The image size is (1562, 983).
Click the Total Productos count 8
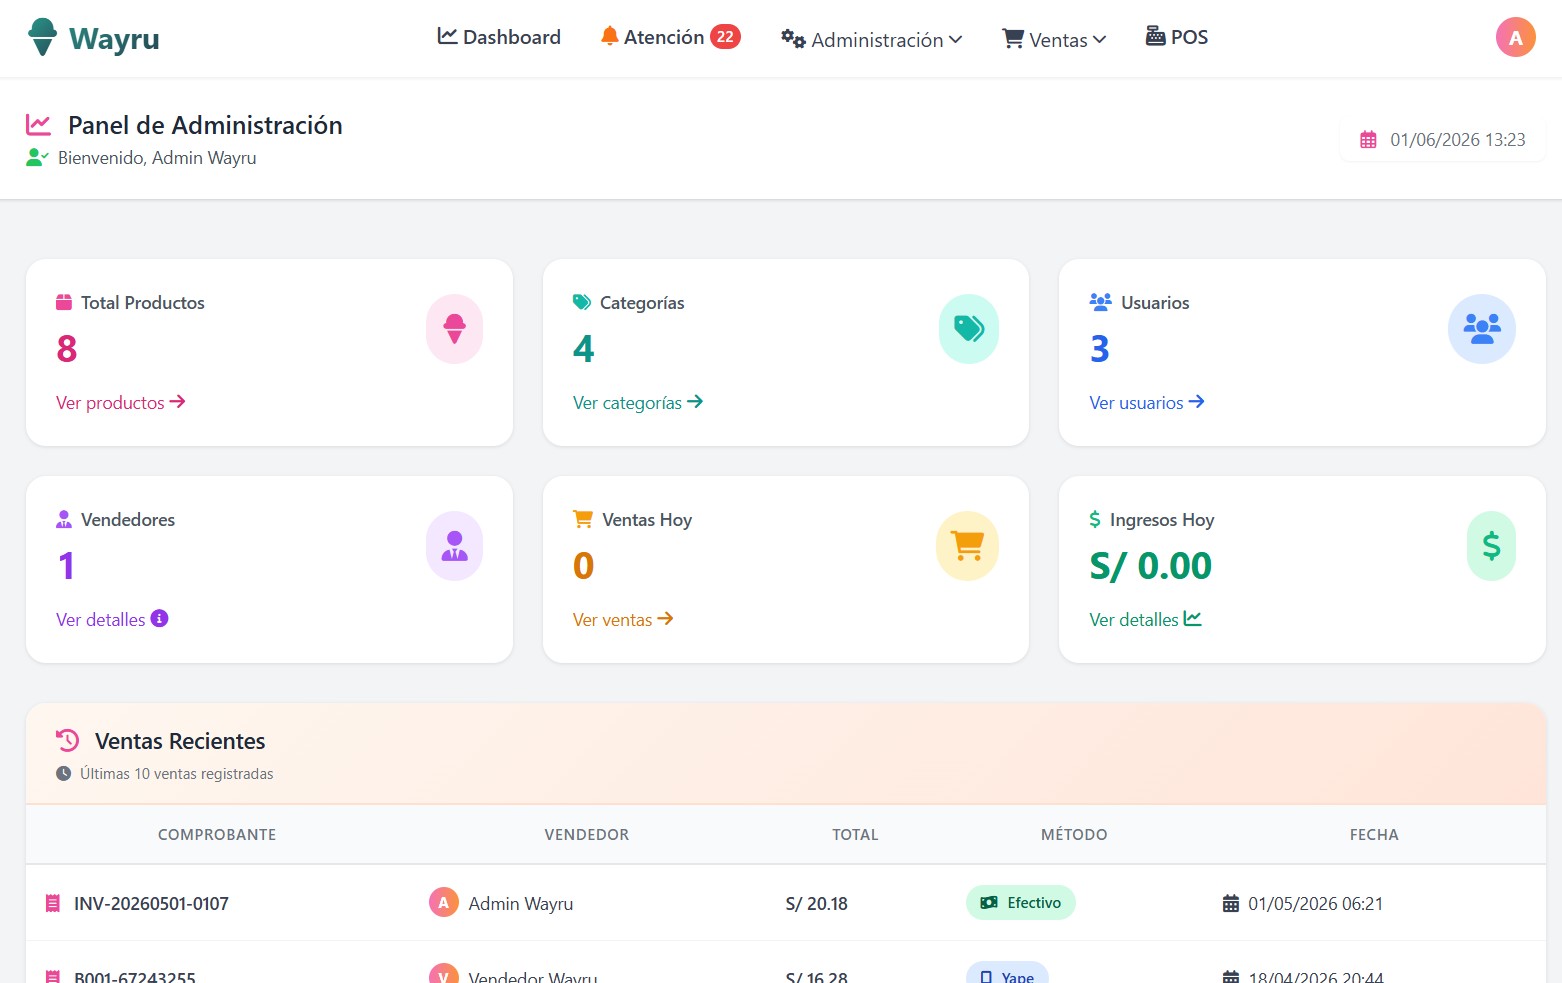point(67,349)
